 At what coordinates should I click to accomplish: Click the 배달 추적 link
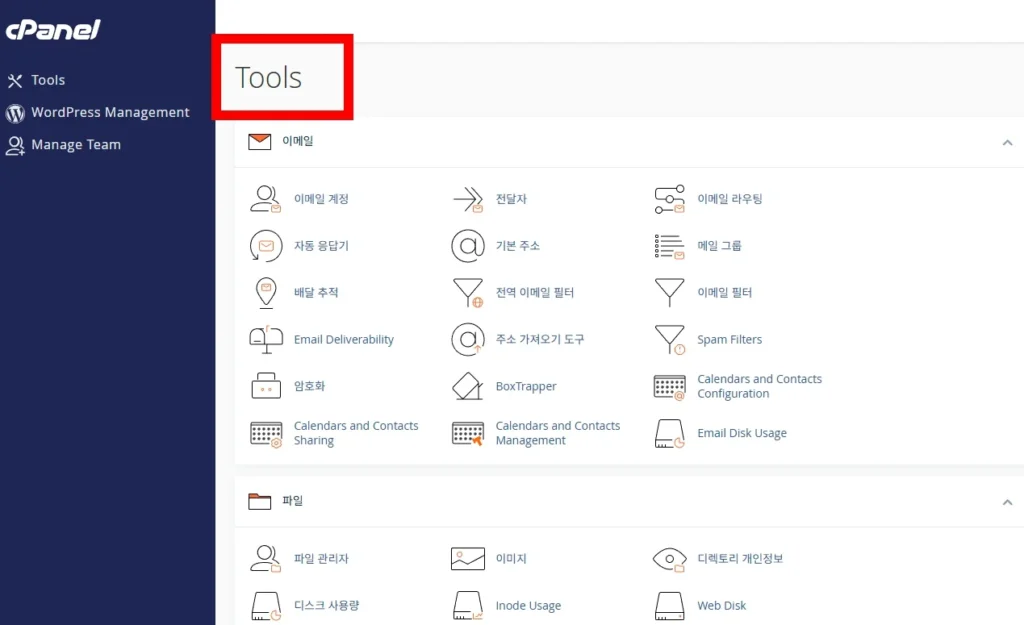click(315, 293)
